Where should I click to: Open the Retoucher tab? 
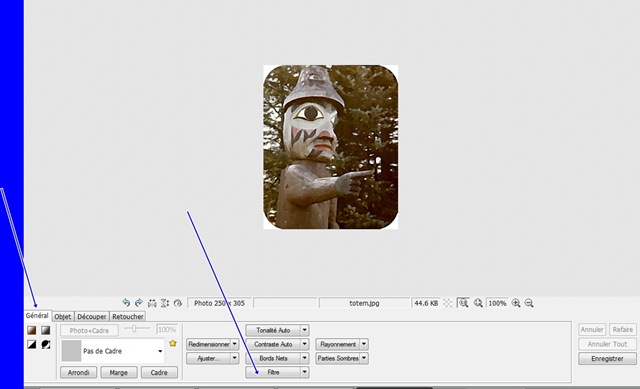pos(128,316)
